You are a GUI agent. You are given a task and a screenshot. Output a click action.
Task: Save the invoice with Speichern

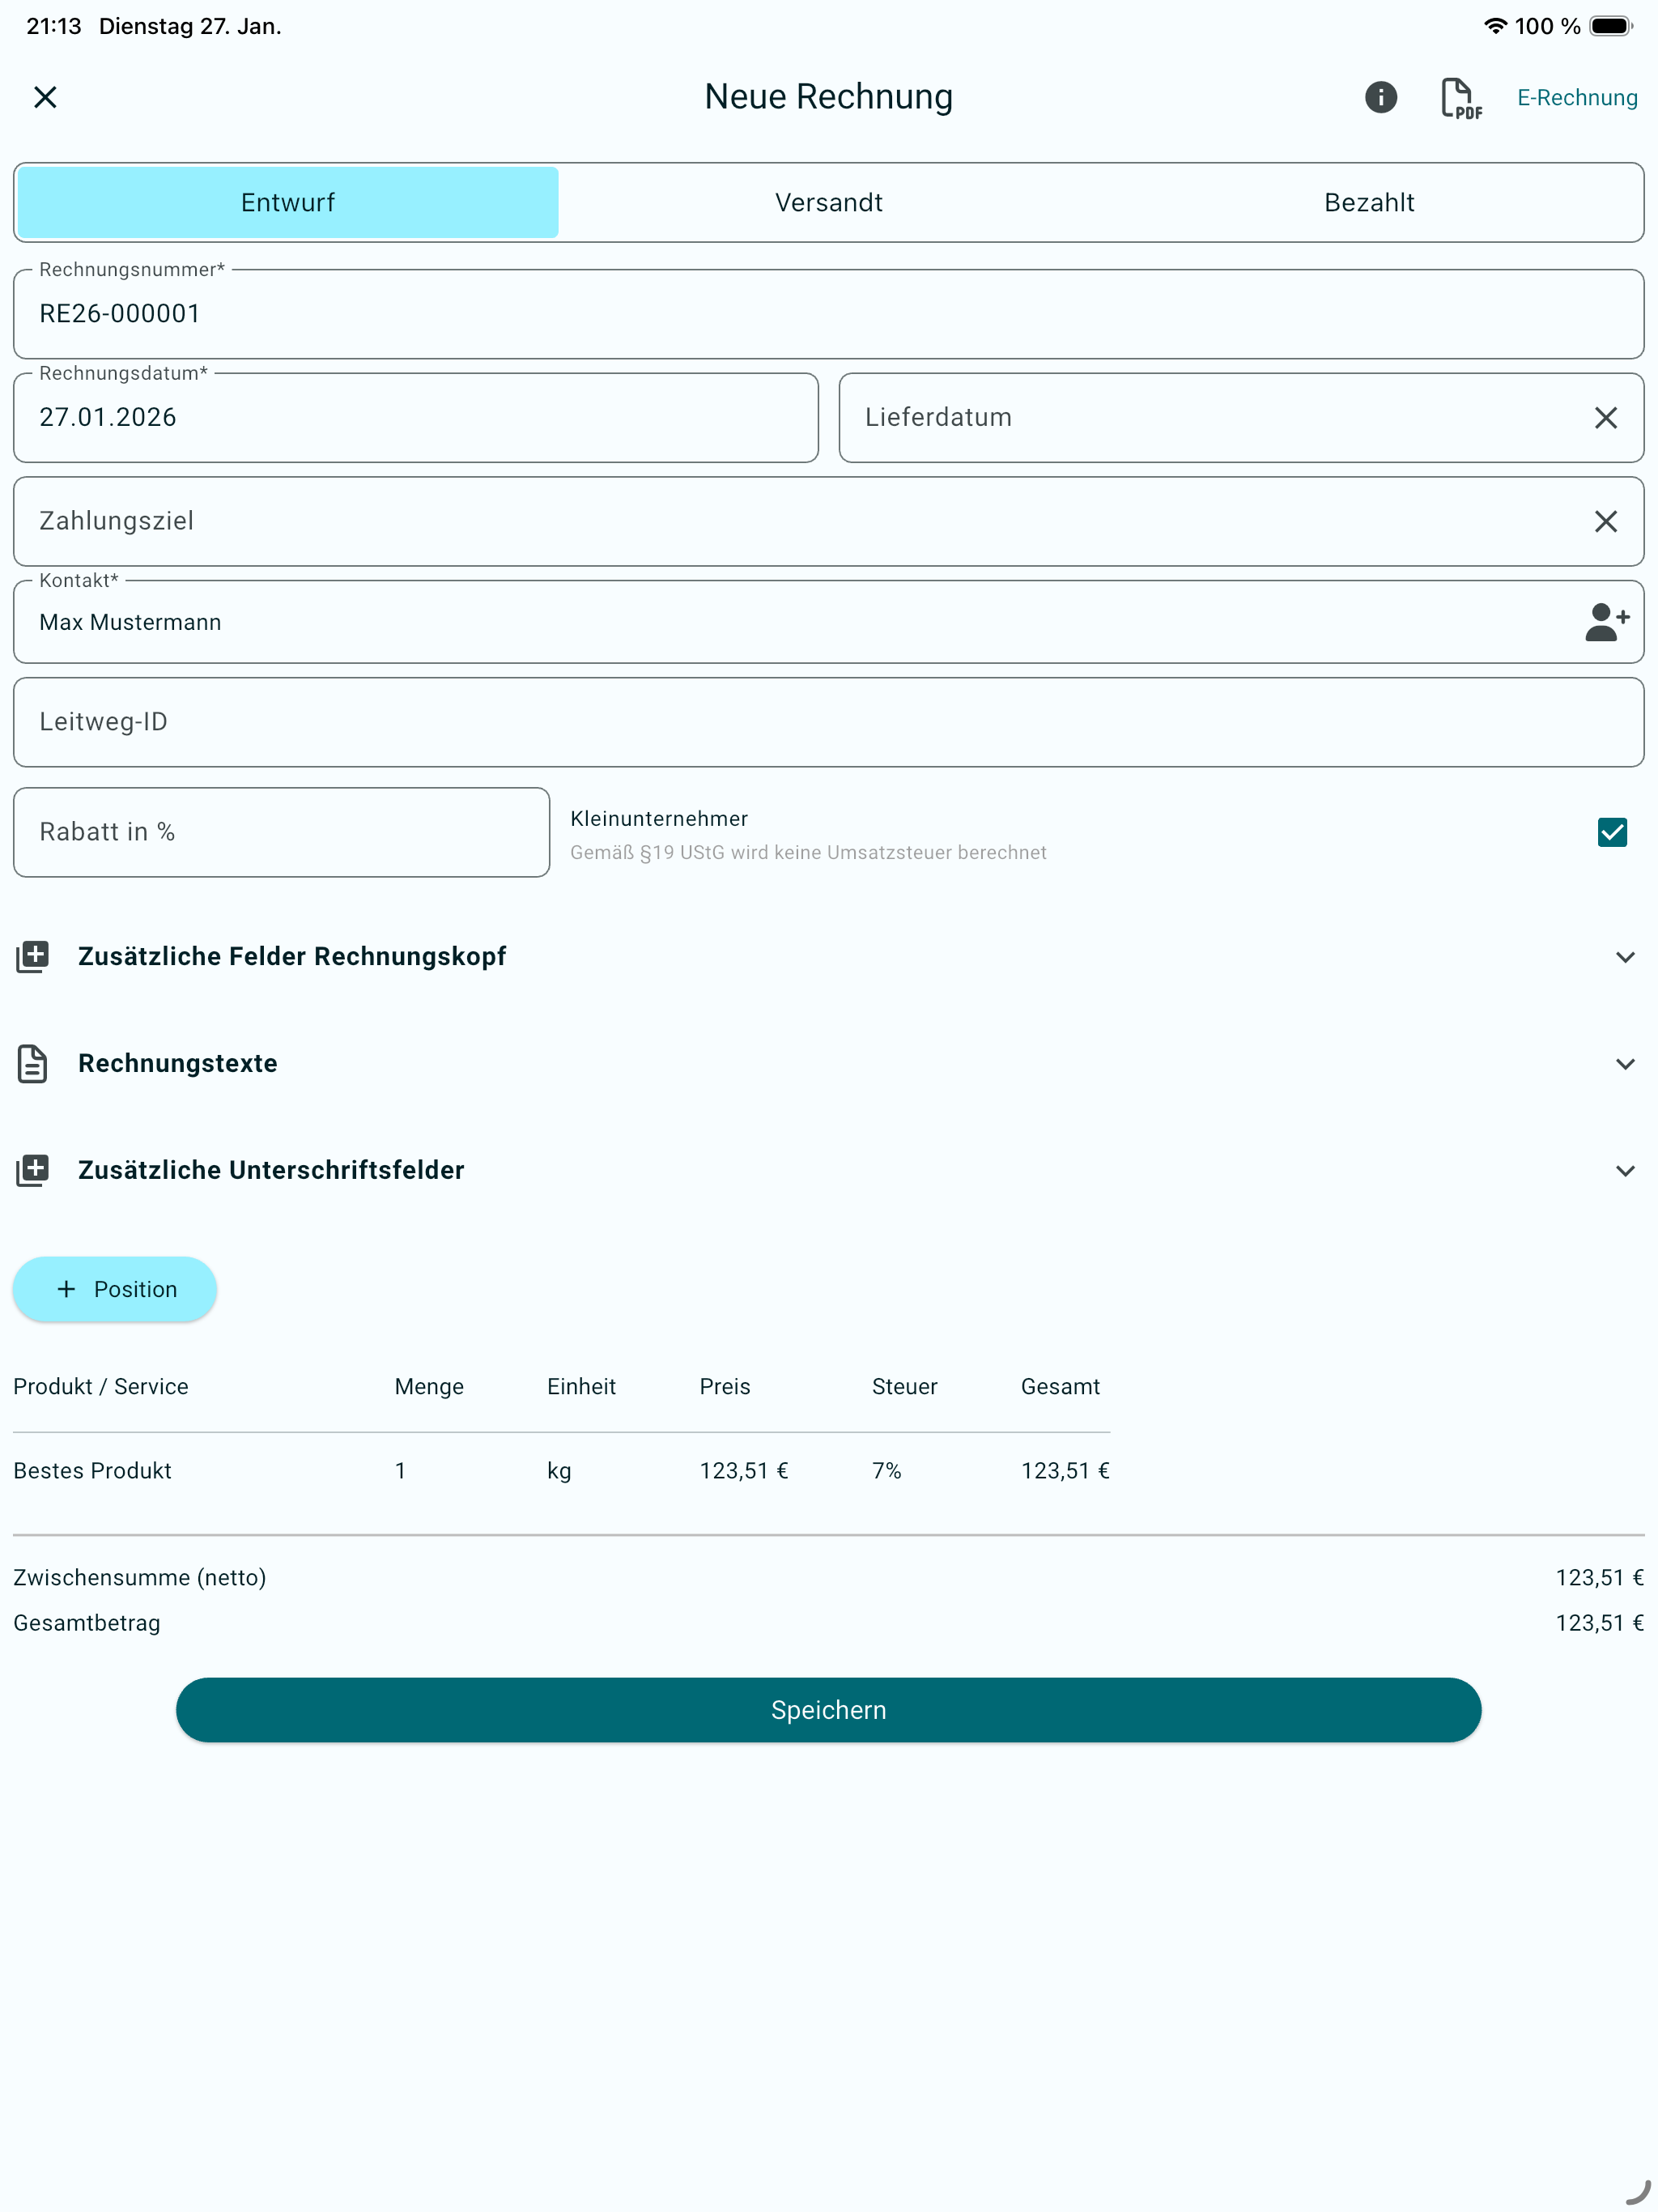828,1709
